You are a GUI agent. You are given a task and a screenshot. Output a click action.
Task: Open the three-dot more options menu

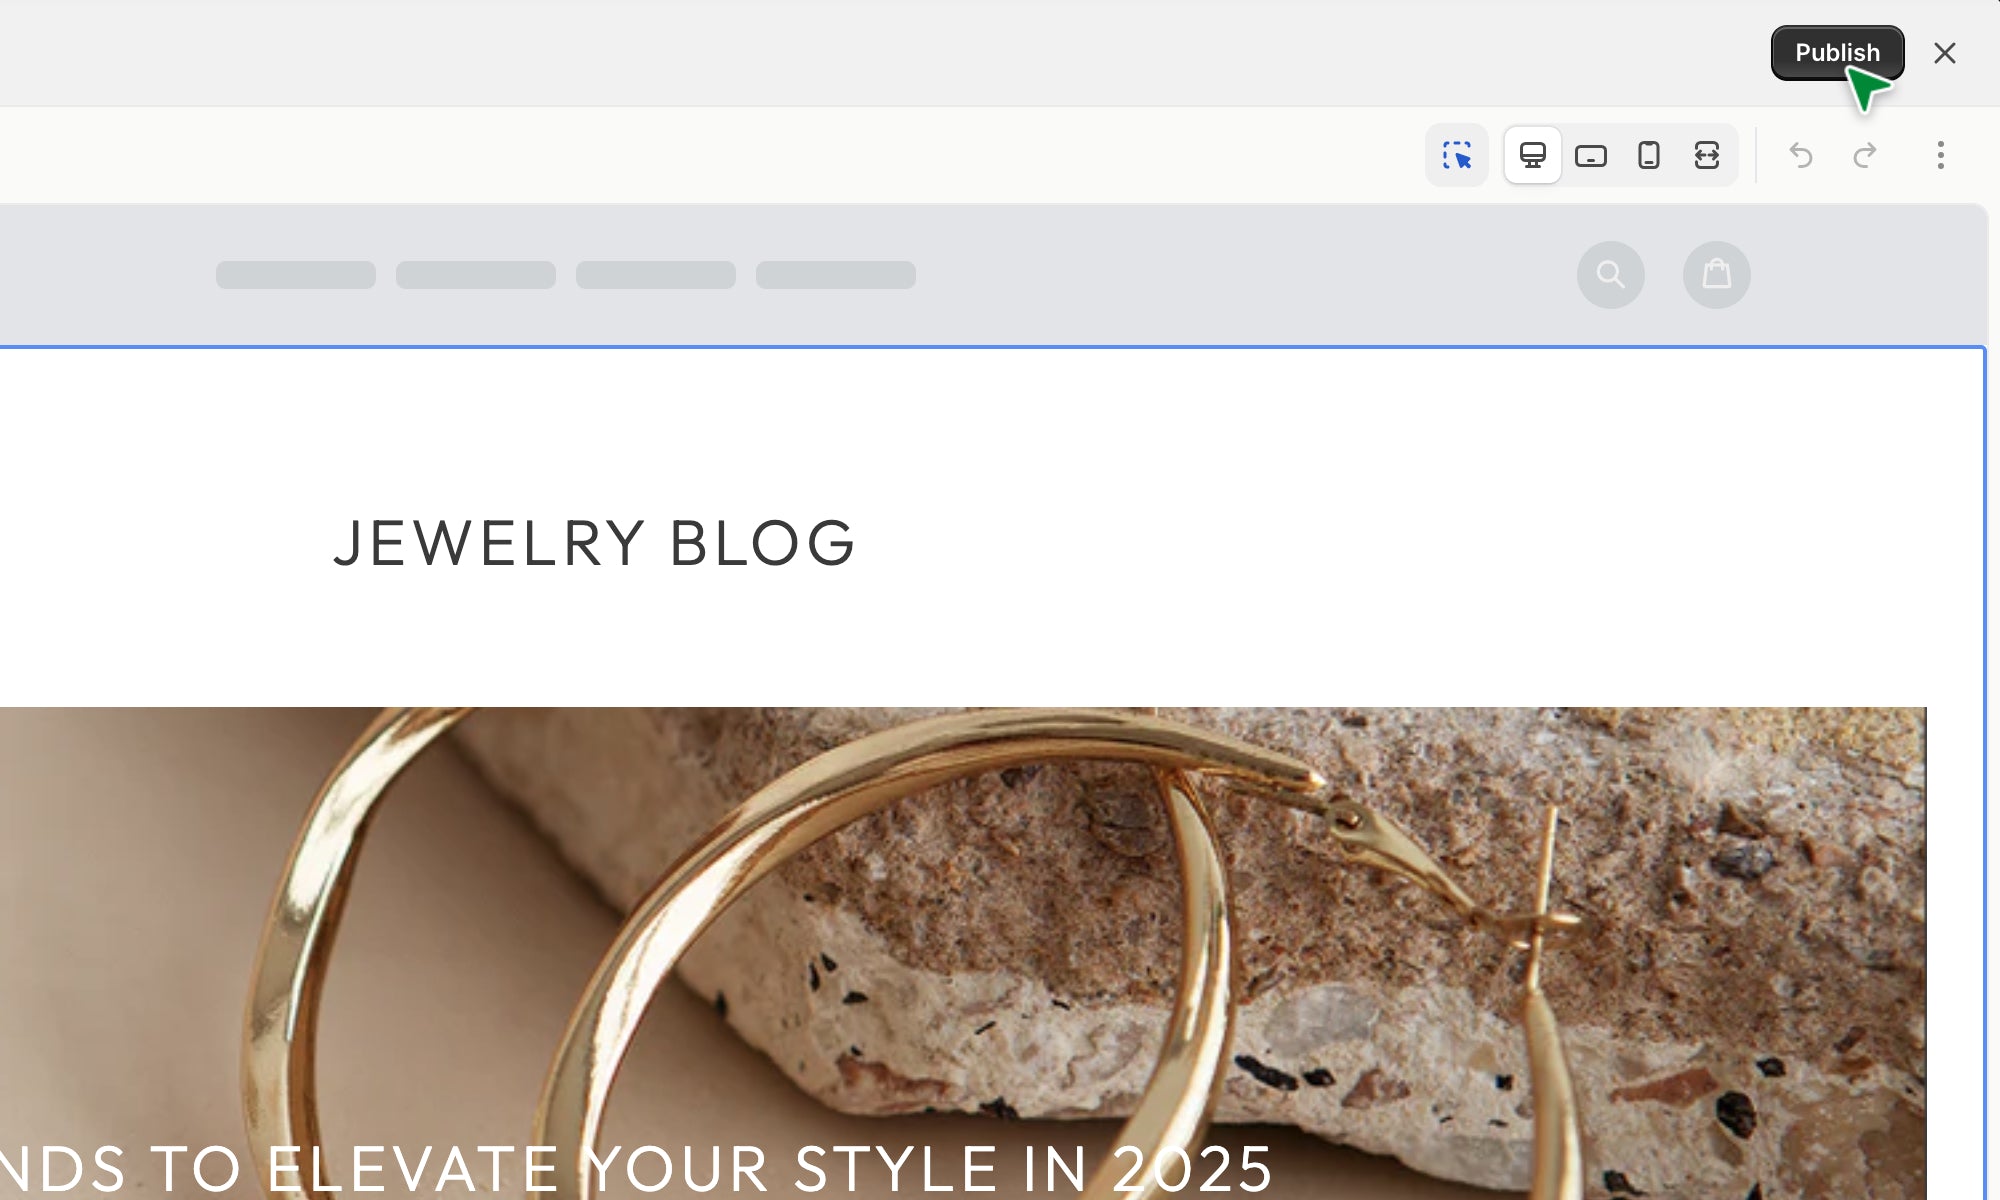(x=1940, y=155)
